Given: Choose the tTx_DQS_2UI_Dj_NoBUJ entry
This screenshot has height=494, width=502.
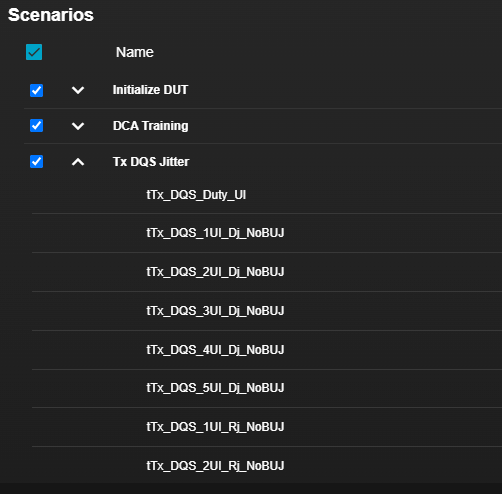Looking at the screenshot, I should click(215, 272).
